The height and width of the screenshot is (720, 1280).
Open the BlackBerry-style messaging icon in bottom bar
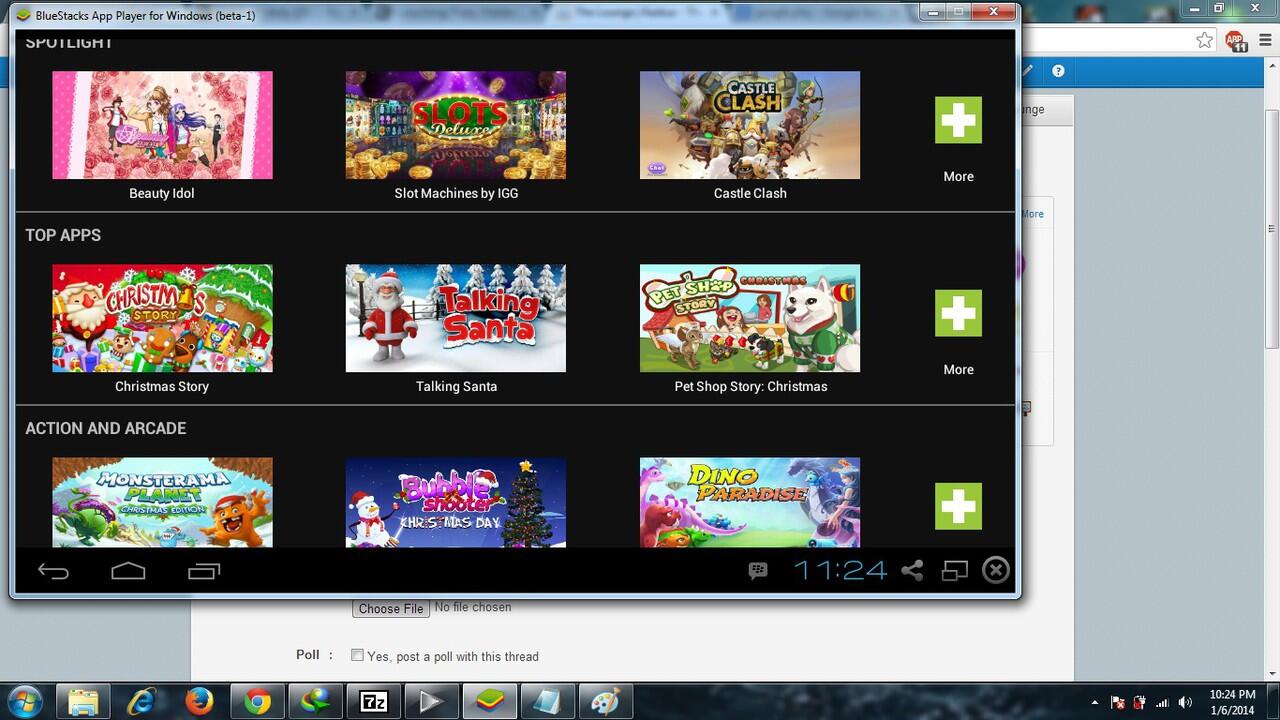click(x=758, y=570)
